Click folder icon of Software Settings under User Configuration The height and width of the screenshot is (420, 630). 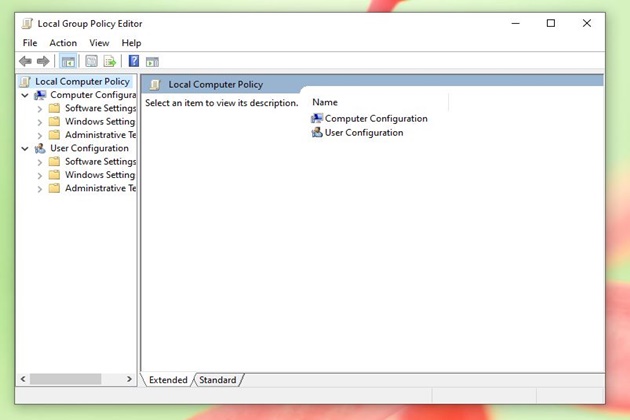(x=54, y=162)
